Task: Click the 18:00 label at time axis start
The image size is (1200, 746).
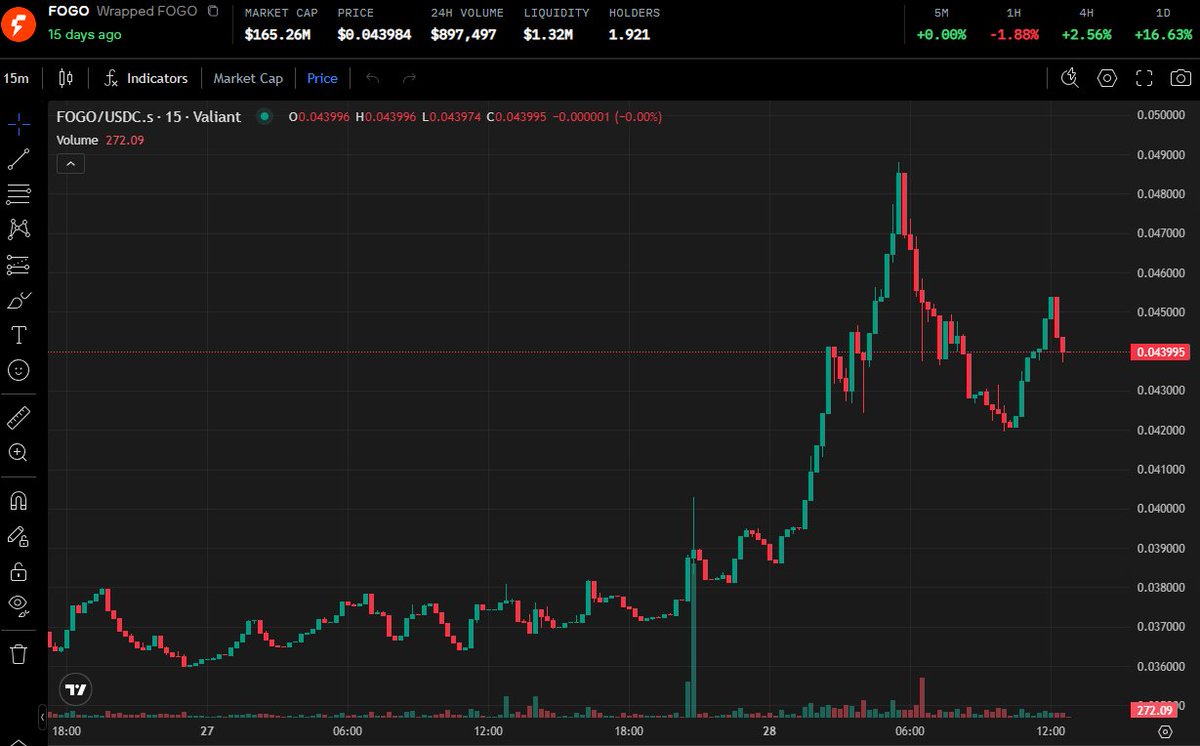Action: tap(66, 732)
